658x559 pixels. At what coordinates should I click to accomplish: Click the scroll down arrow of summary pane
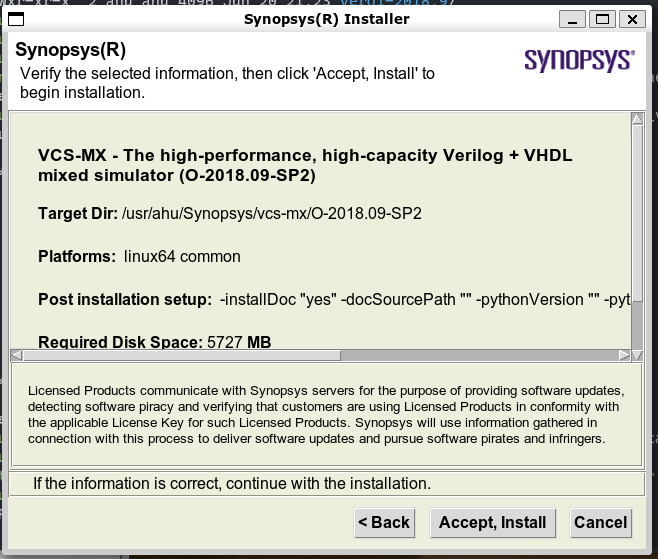click(636, 340)
